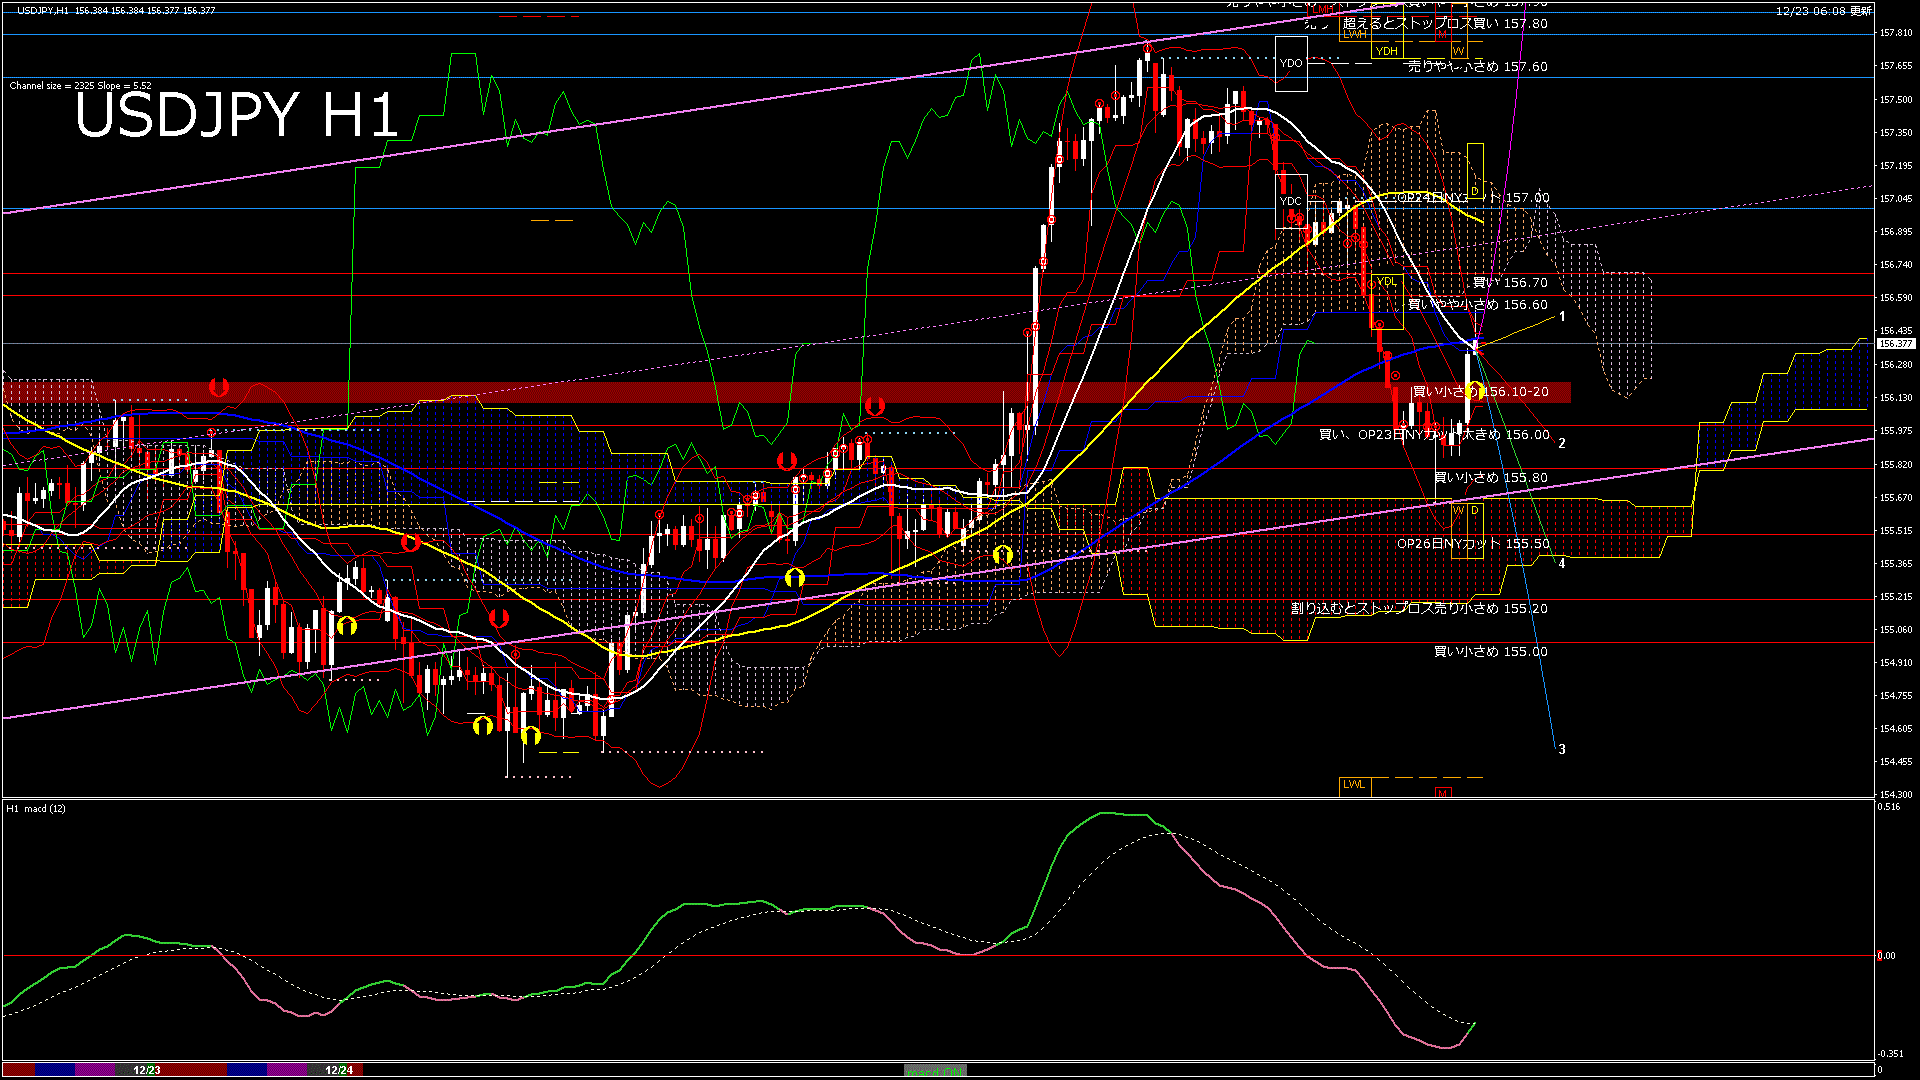Click yellow up-arrow signal at lowest candle

click(530, 736)
